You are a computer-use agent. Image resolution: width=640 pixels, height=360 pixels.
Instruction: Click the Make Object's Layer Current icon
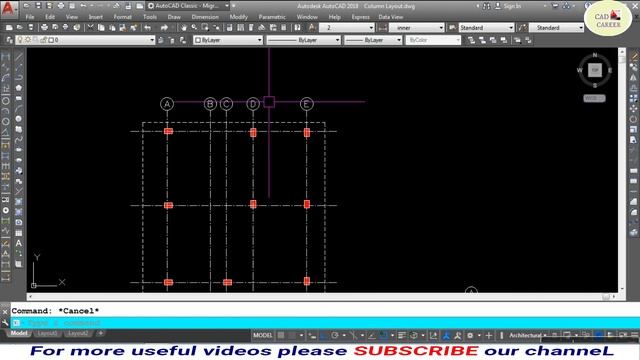161,40
